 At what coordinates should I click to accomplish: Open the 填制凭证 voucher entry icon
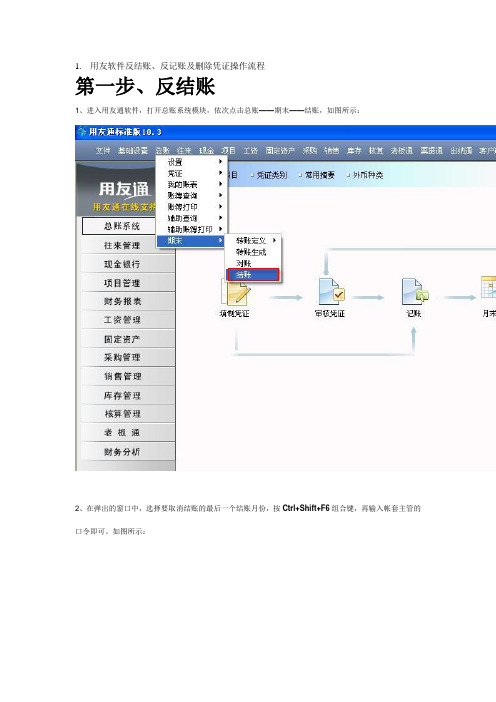click(235, 292)
